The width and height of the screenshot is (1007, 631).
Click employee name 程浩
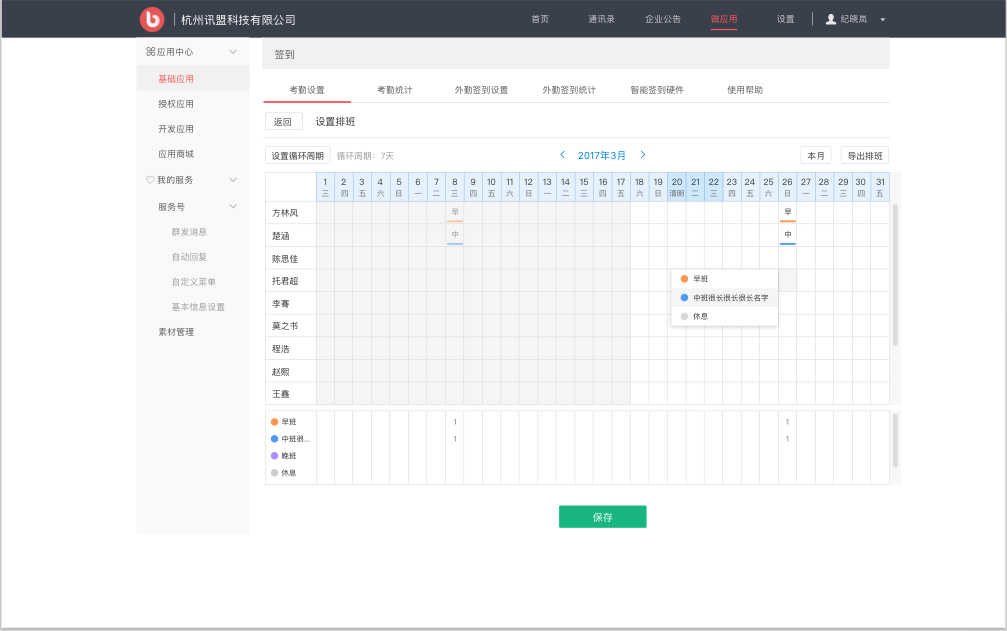(x=281, y=349)
